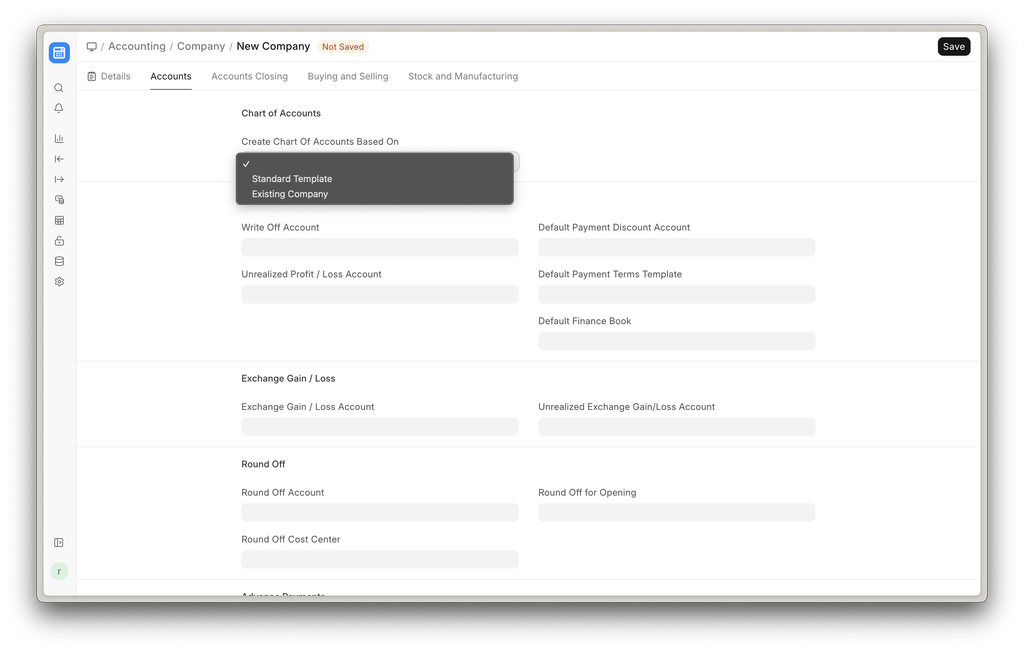The image size is (1024, 651).
Task: Click the user avatar "r" at bottom left
Action: tap(59, 571)
